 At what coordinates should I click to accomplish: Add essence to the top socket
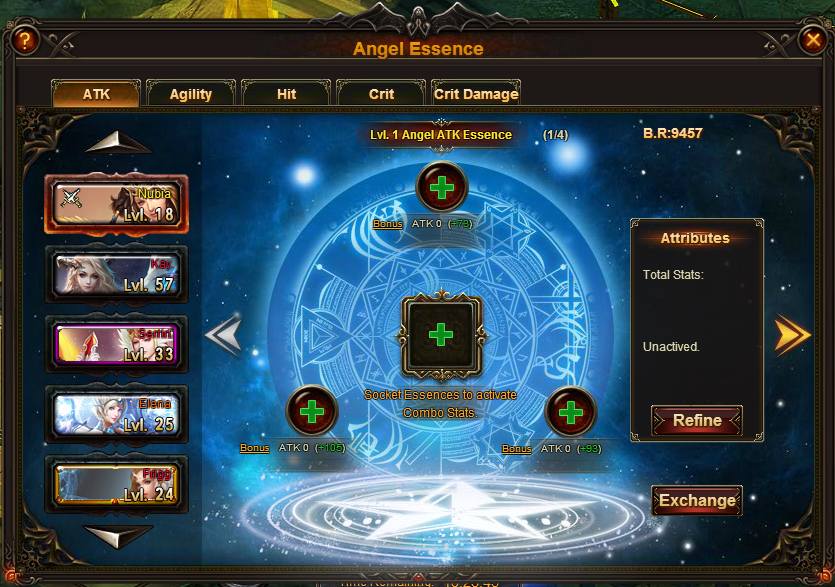point(441,187)
